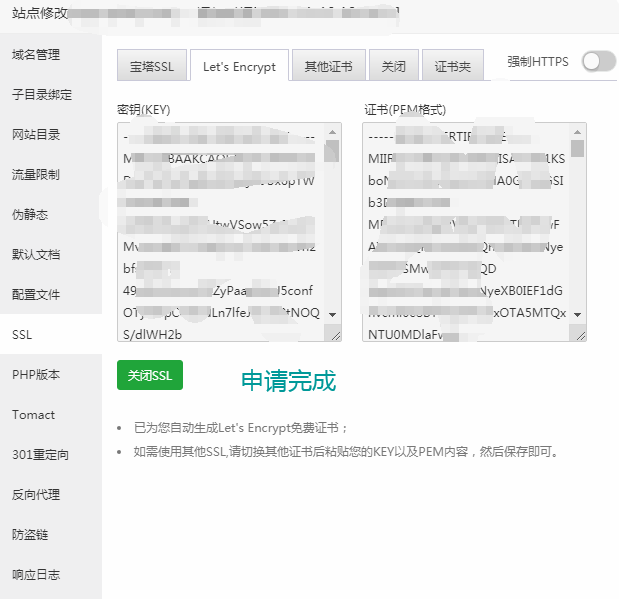Click the 如需使用其他SSL note line
This screenshot has width=619, height=599.
coord(346,451)
